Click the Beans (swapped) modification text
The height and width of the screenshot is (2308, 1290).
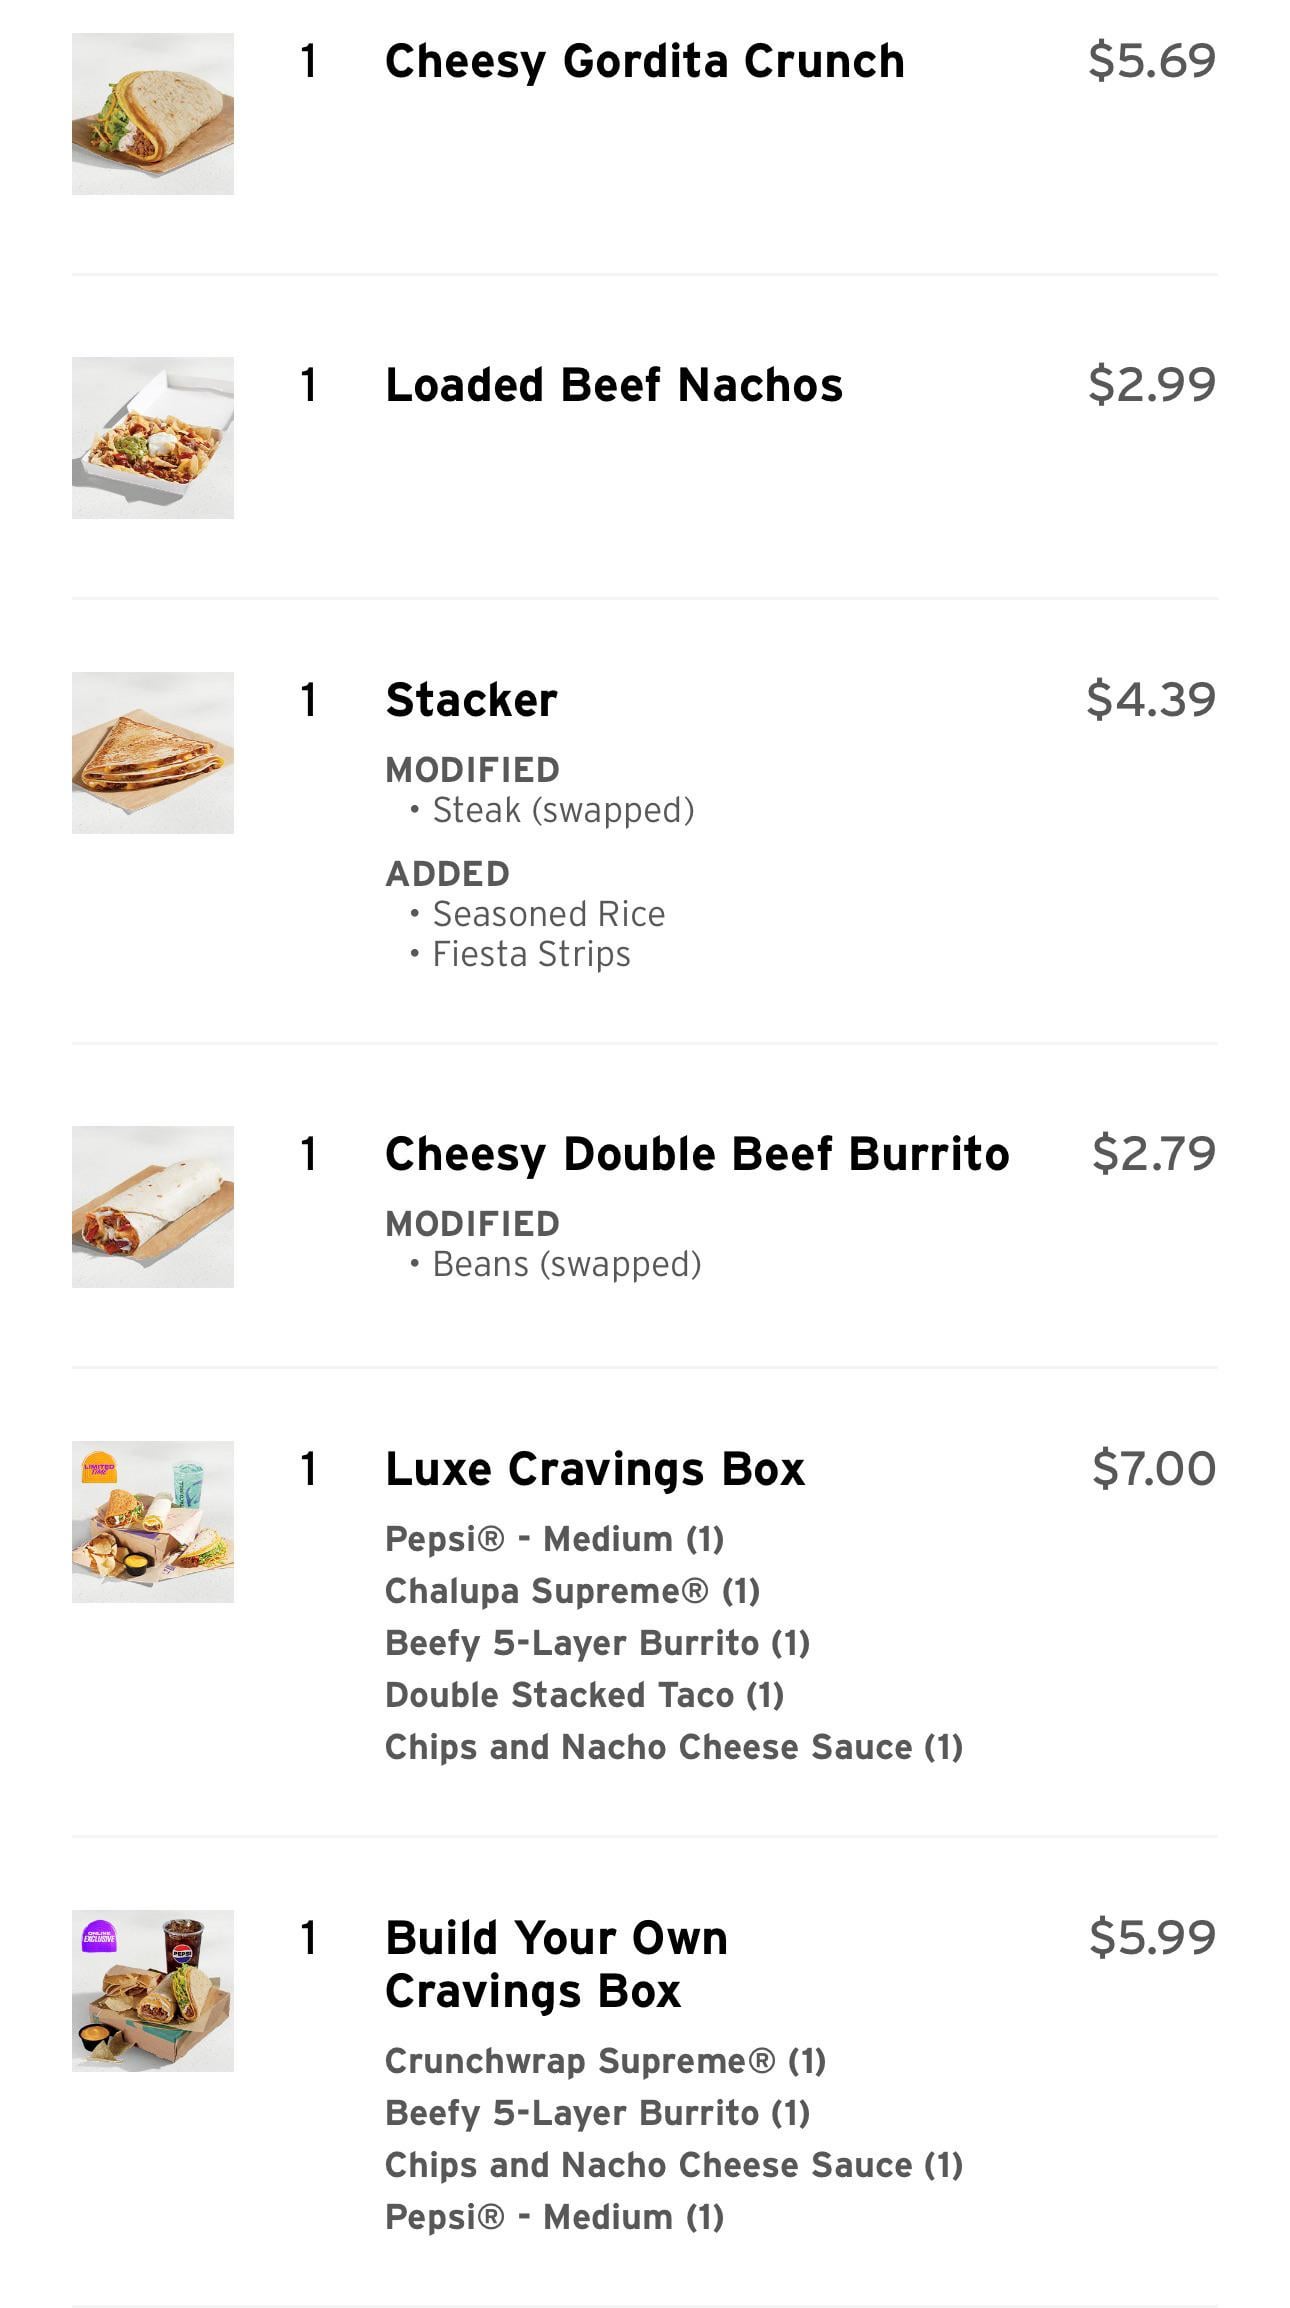(x=566, y=1264)
